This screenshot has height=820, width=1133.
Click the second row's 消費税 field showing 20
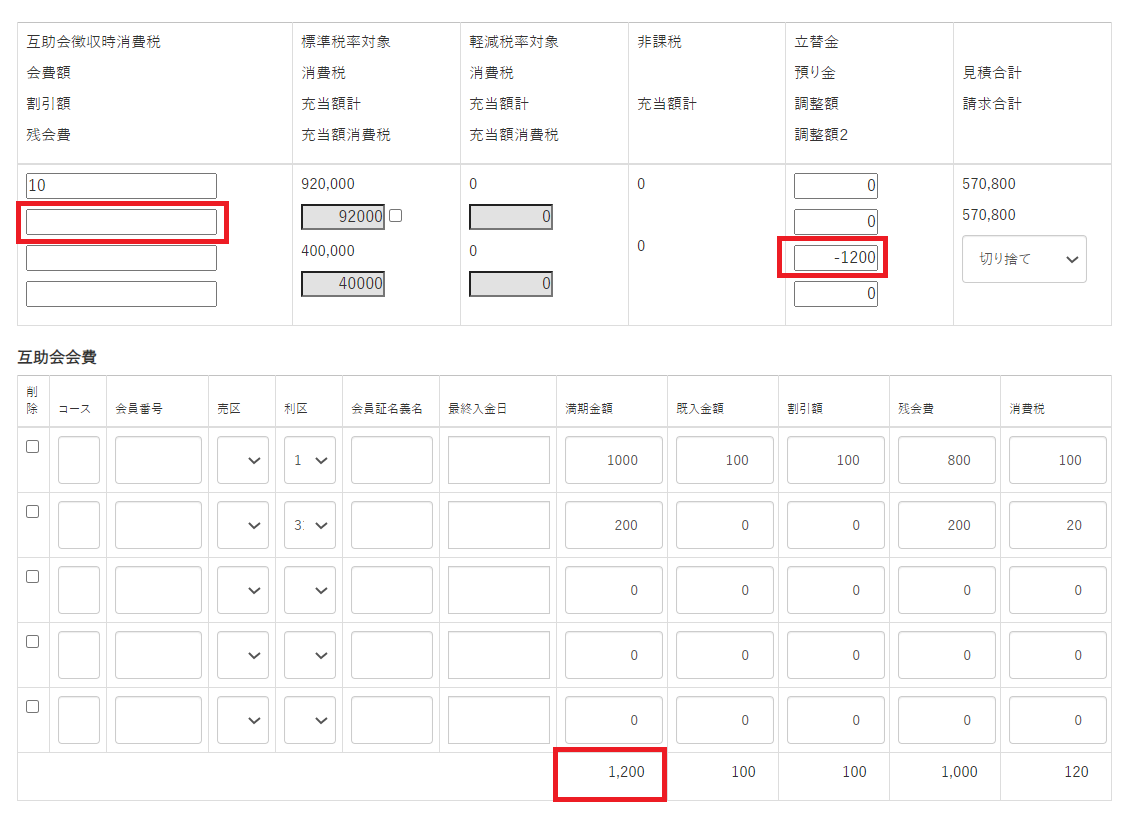(x=1057, y=525)
